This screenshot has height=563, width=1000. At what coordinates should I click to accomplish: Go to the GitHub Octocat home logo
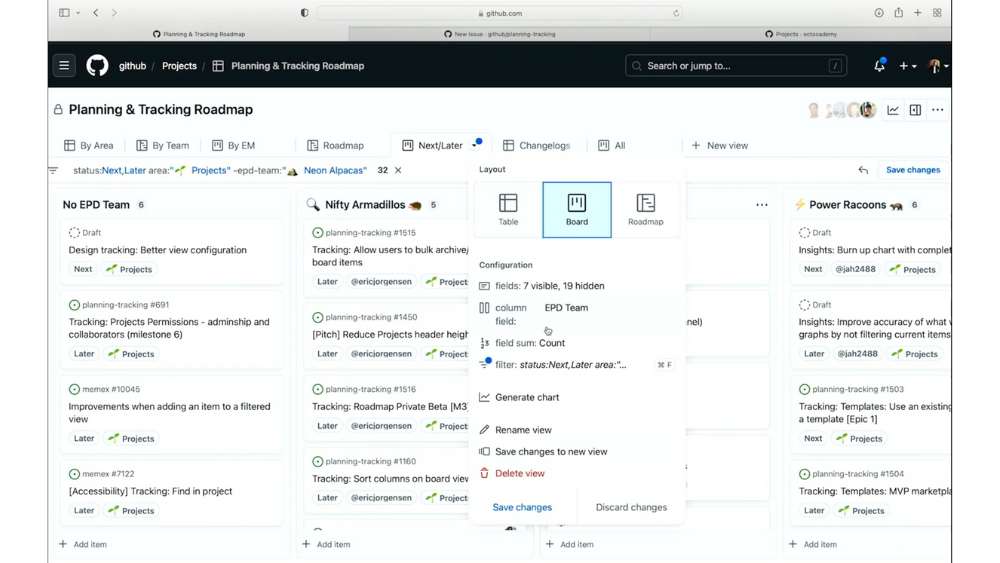pyautogui.click(x=97, y=66)
